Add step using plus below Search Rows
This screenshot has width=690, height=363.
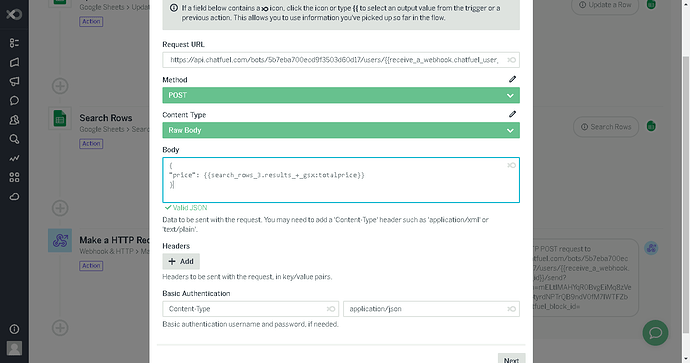point(60,208)
